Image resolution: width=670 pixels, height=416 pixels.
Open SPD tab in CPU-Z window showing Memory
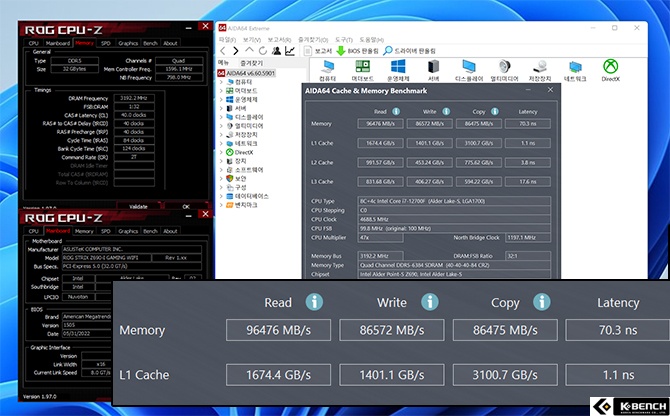tap(106, 43)
